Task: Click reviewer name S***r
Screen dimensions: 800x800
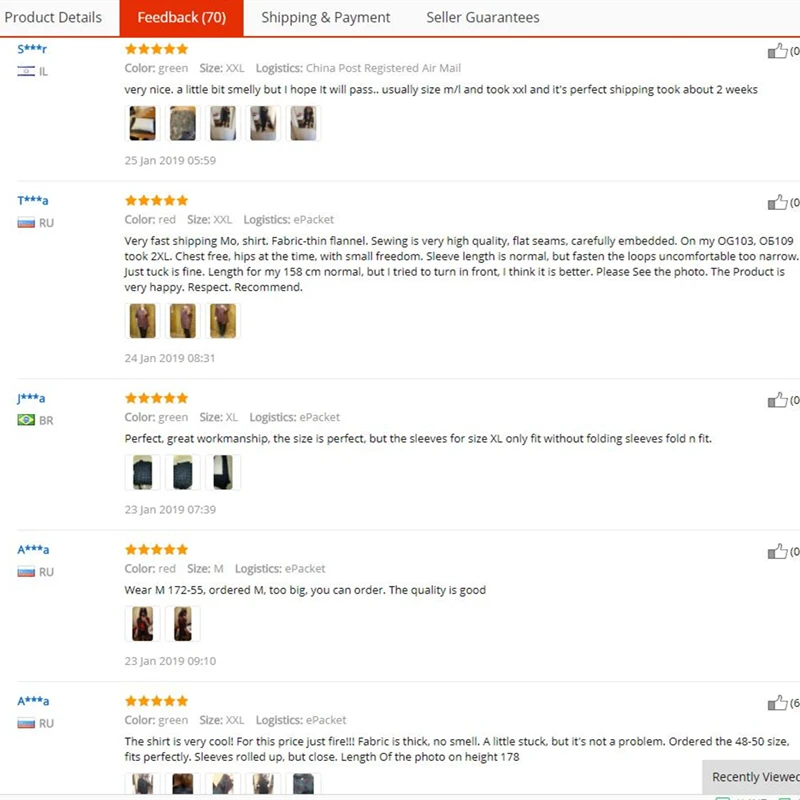Action: (32, 49)
